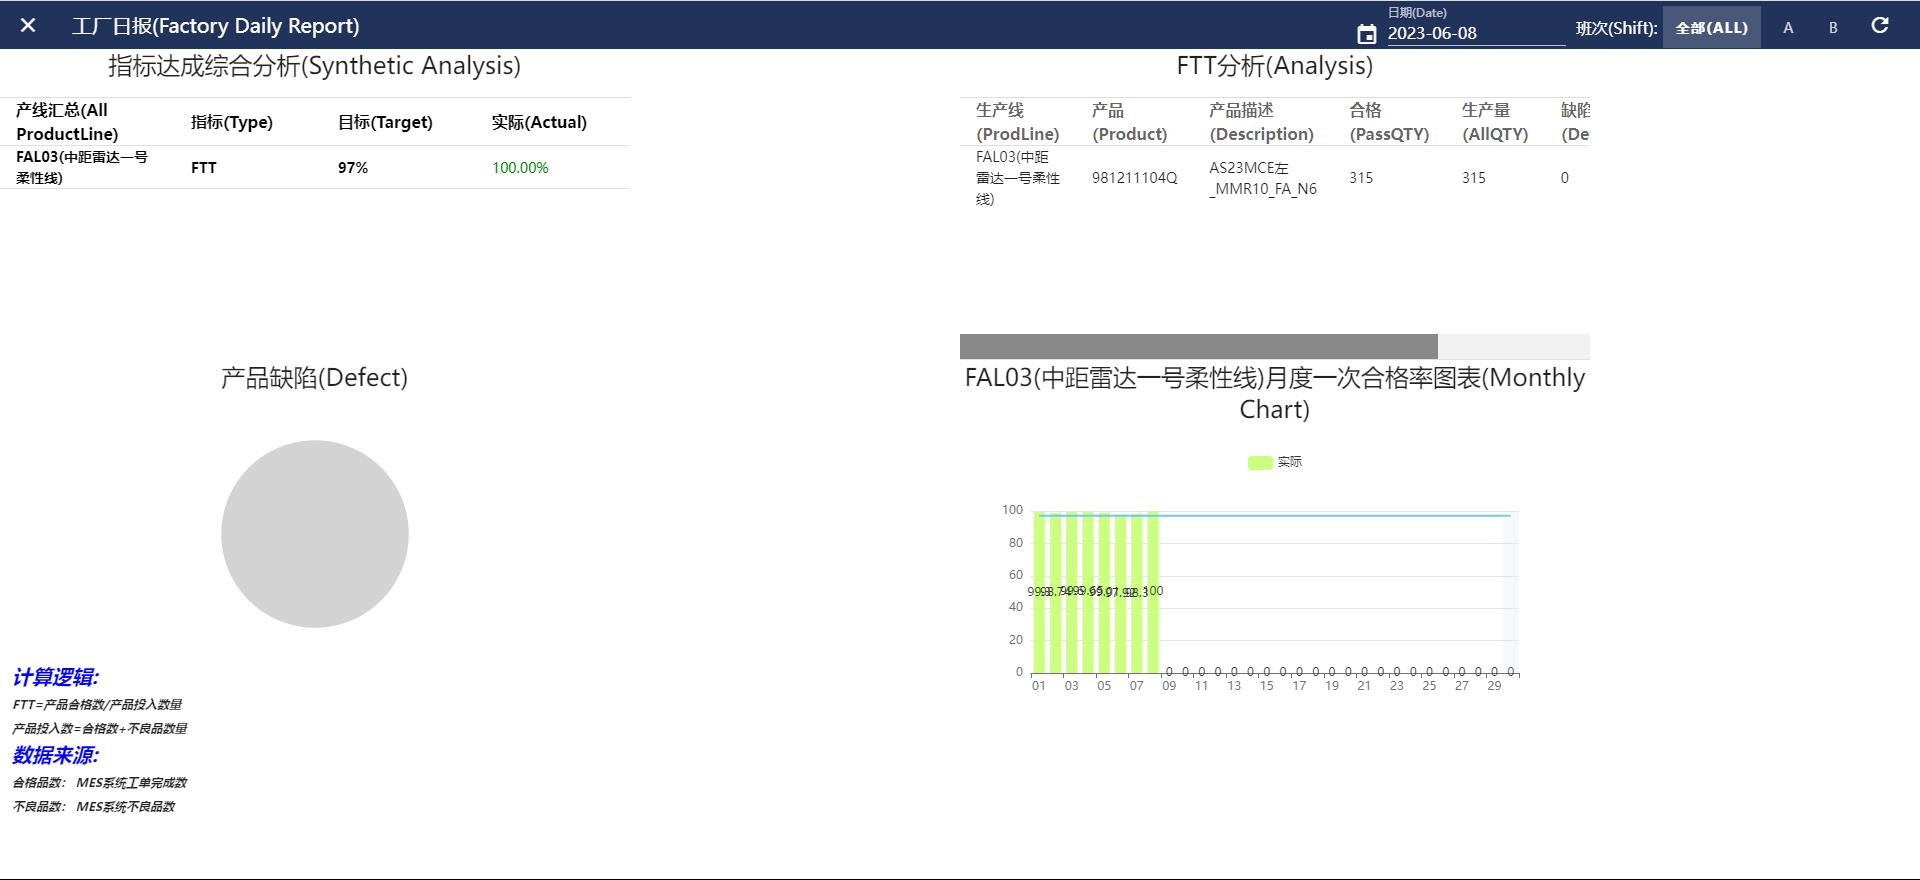Click the 生产量(AllQTY) column header
This screenshot has height=880, width=1920.
pyautogui.click(x=1495, y=122)
